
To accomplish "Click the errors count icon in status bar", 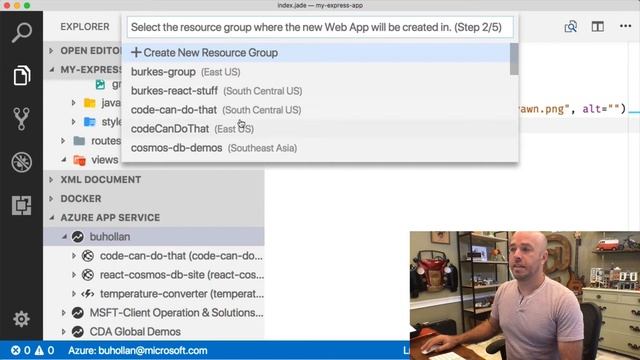I will [16, 350].
